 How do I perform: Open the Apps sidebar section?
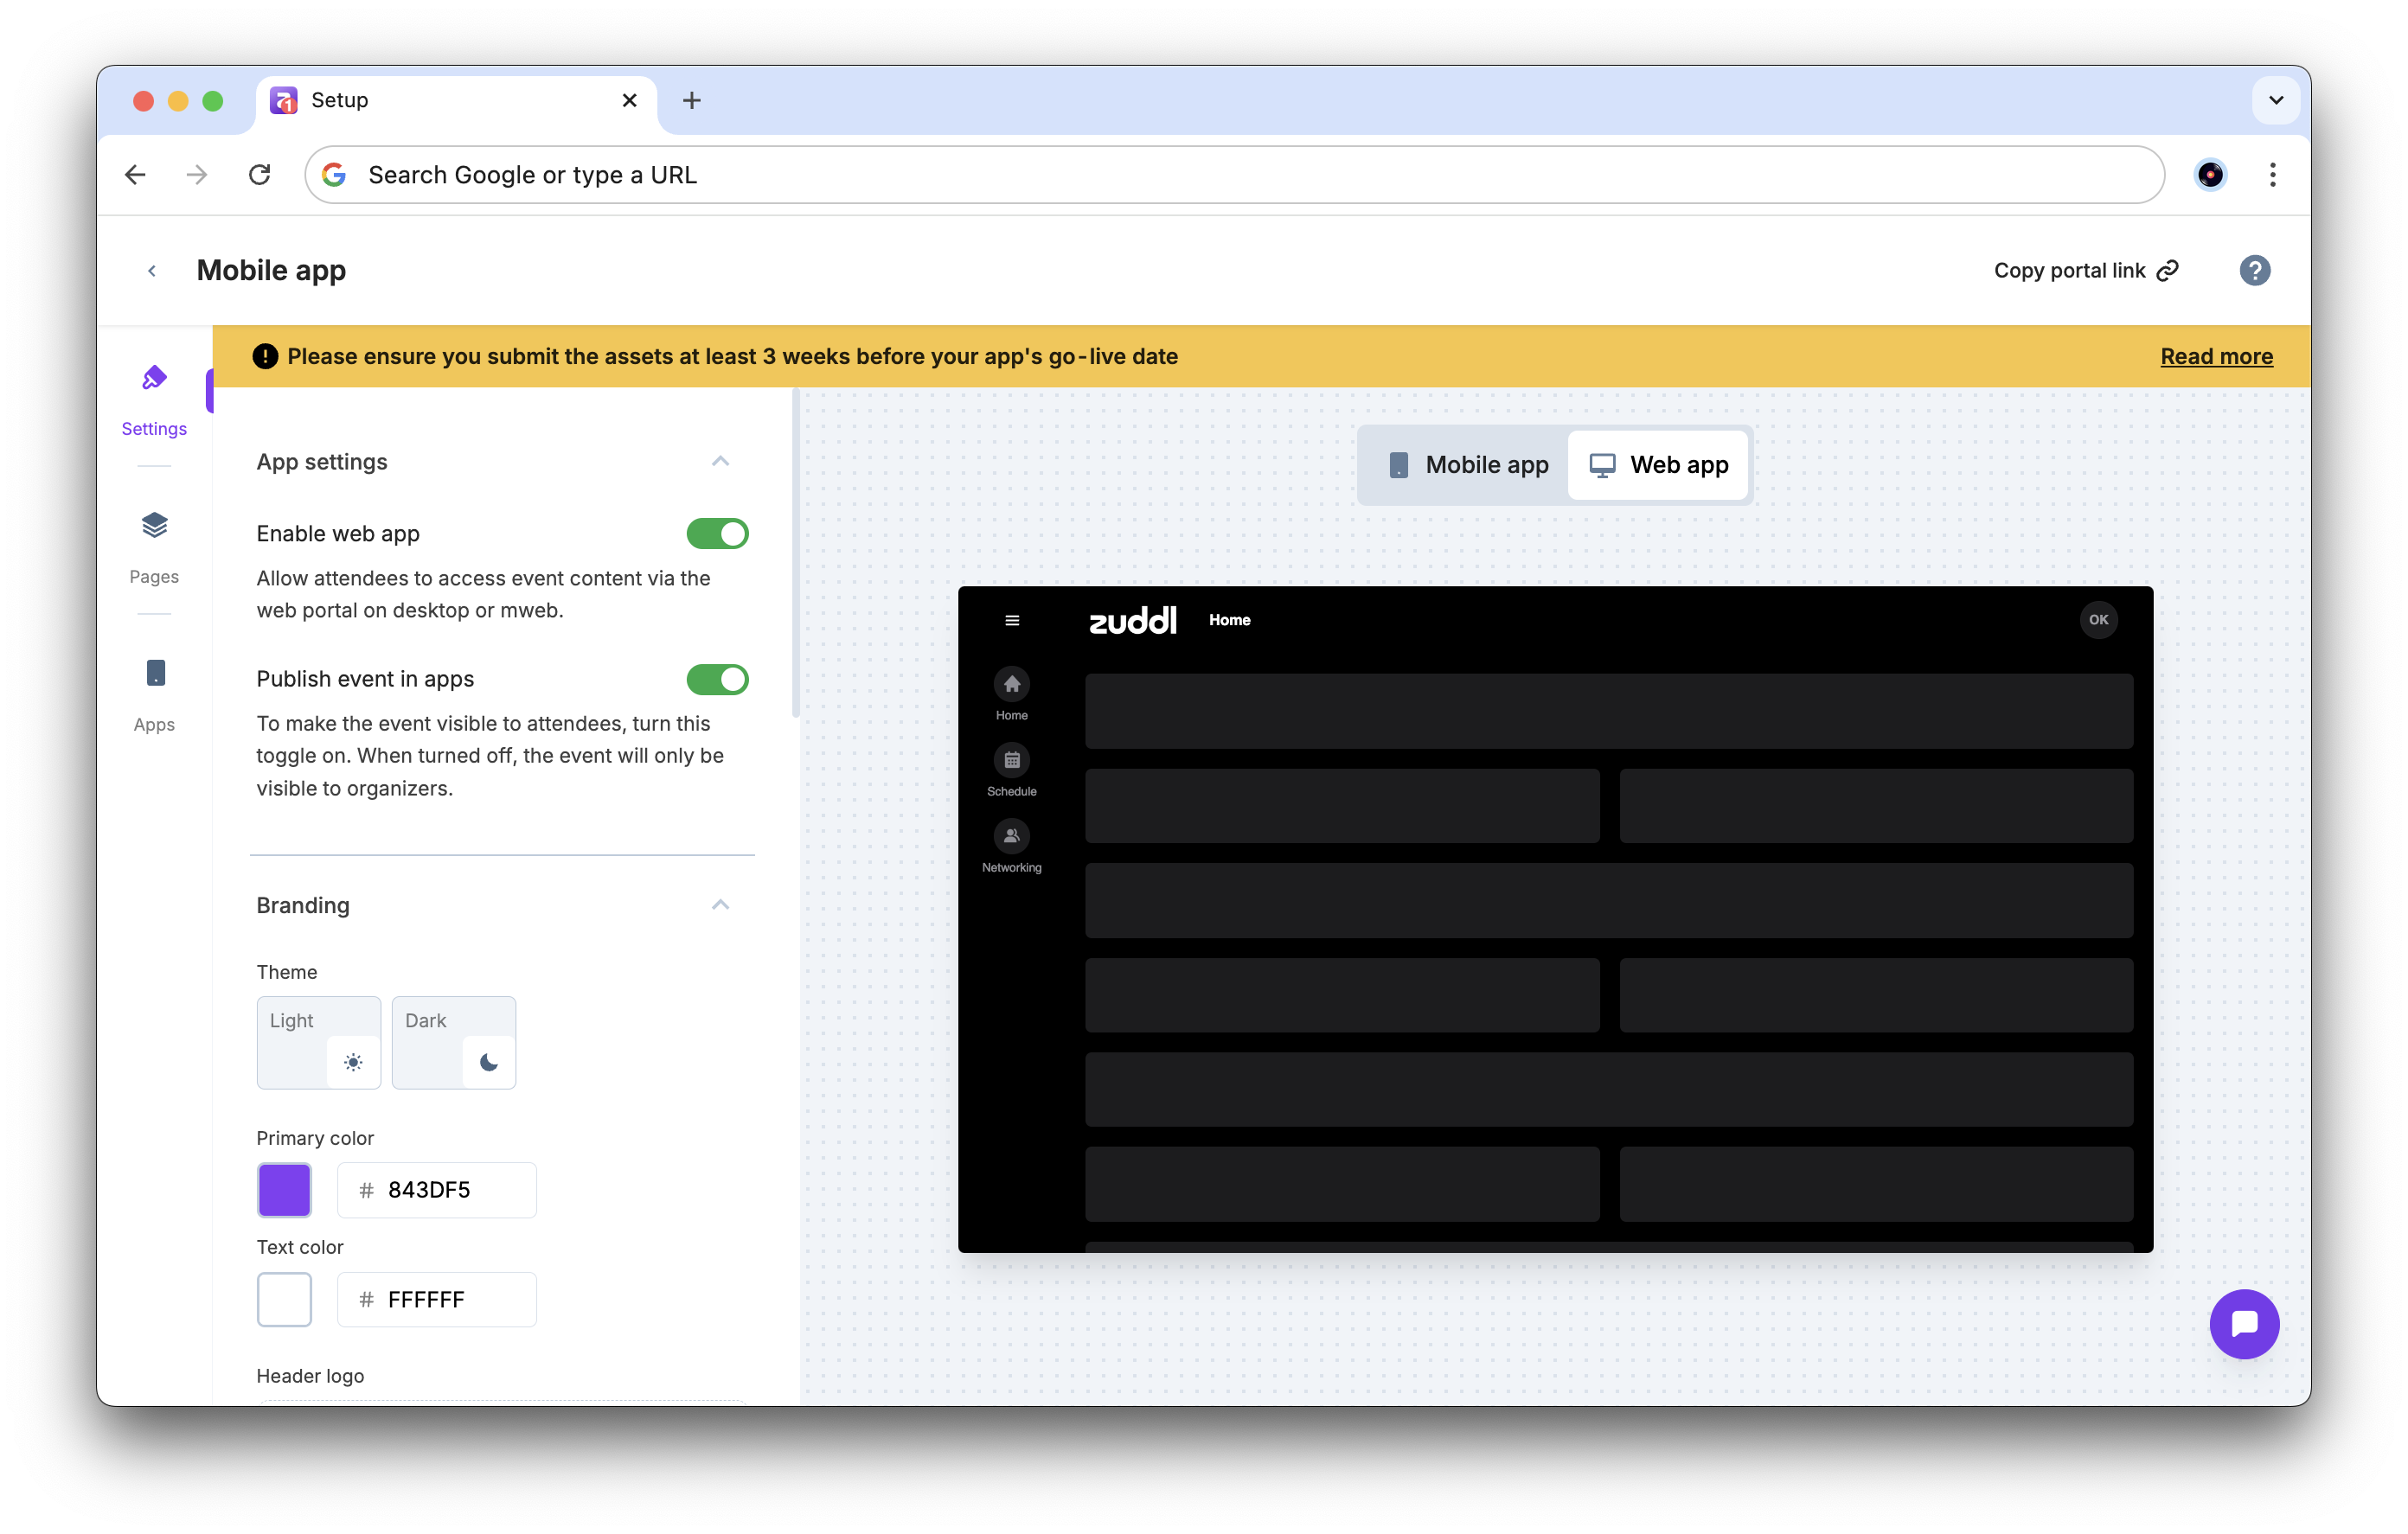click(154, 694)
